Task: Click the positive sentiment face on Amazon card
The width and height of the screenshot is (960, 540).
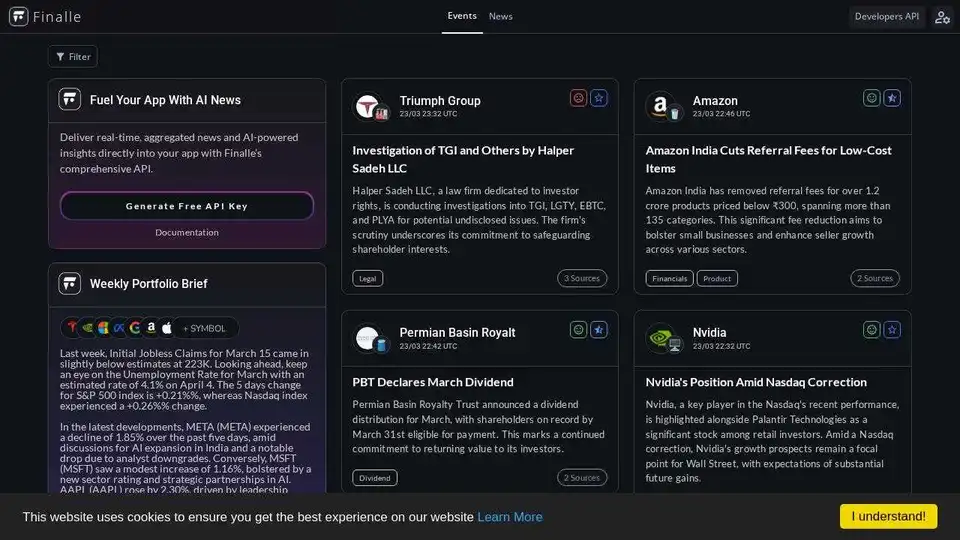Action: 871,98
